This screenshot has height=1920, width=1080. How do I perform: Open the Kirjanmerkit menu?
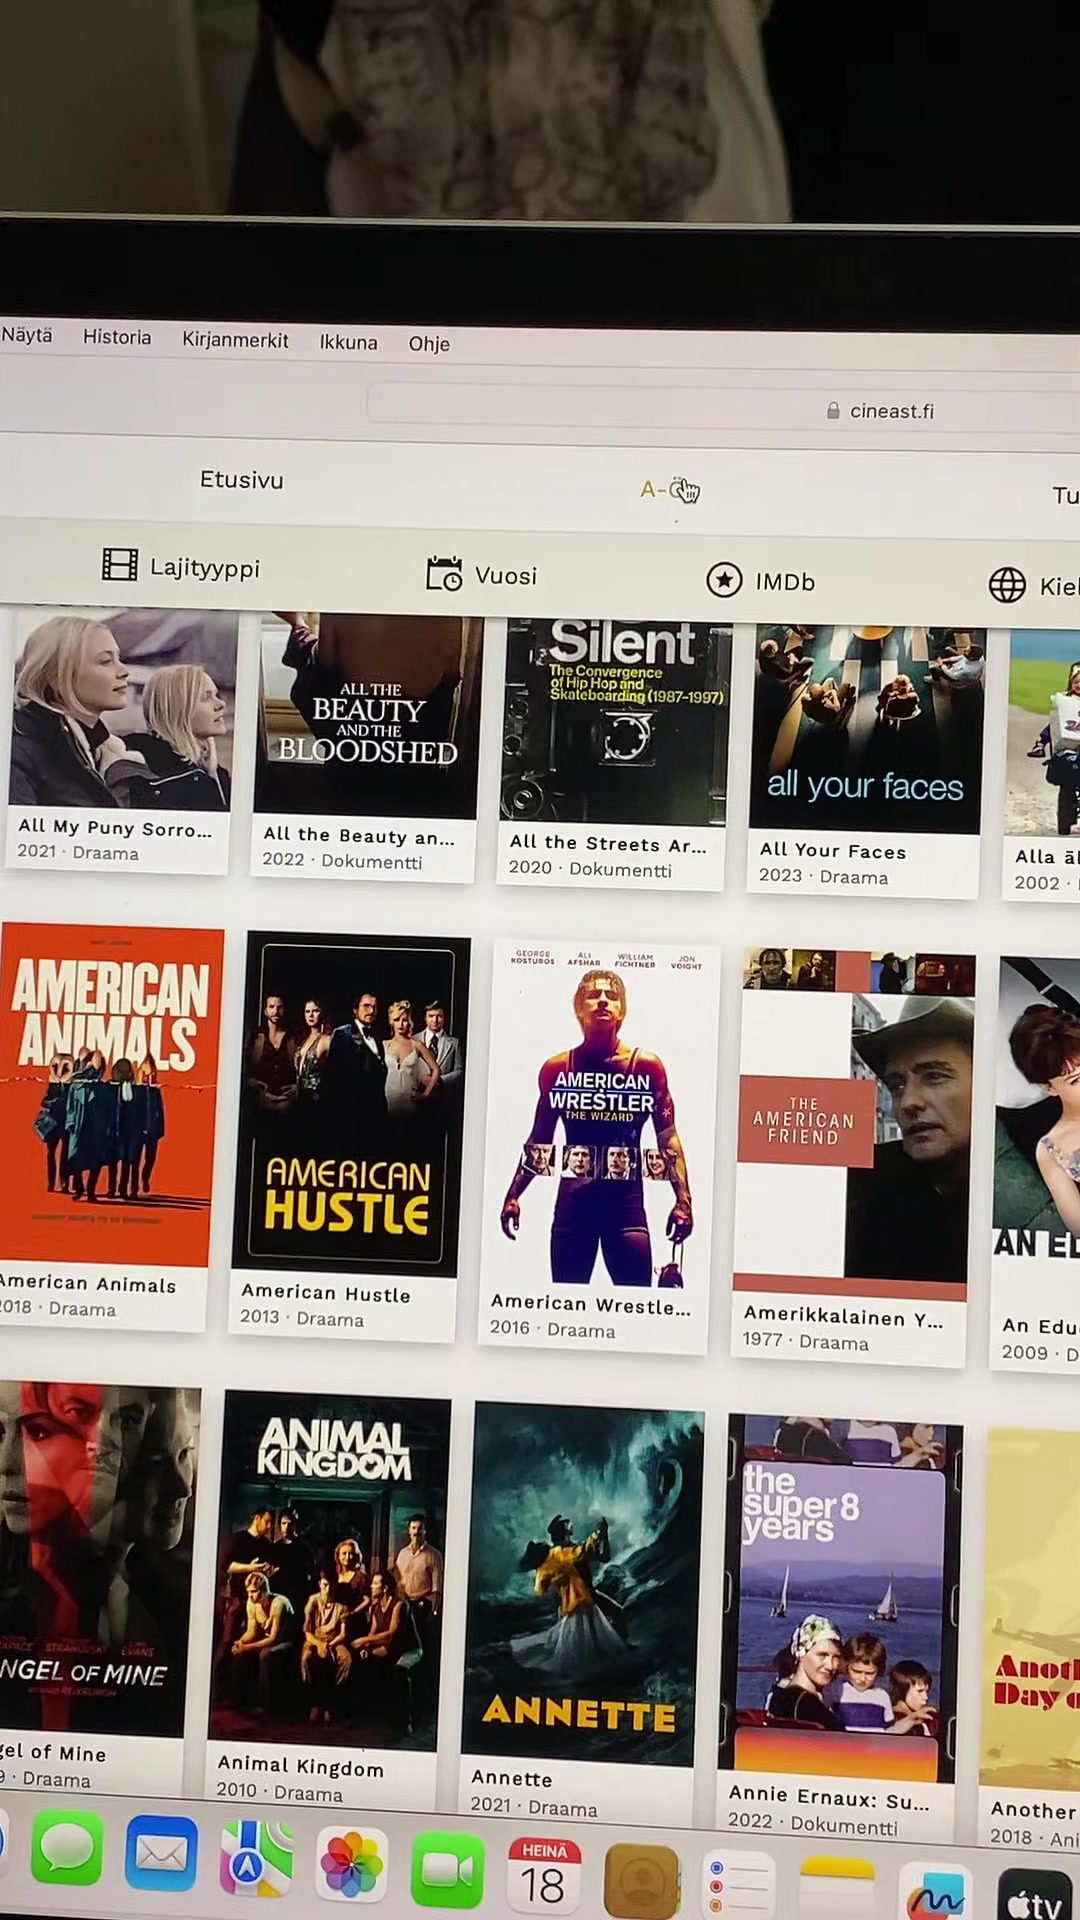tap(235, 340)
